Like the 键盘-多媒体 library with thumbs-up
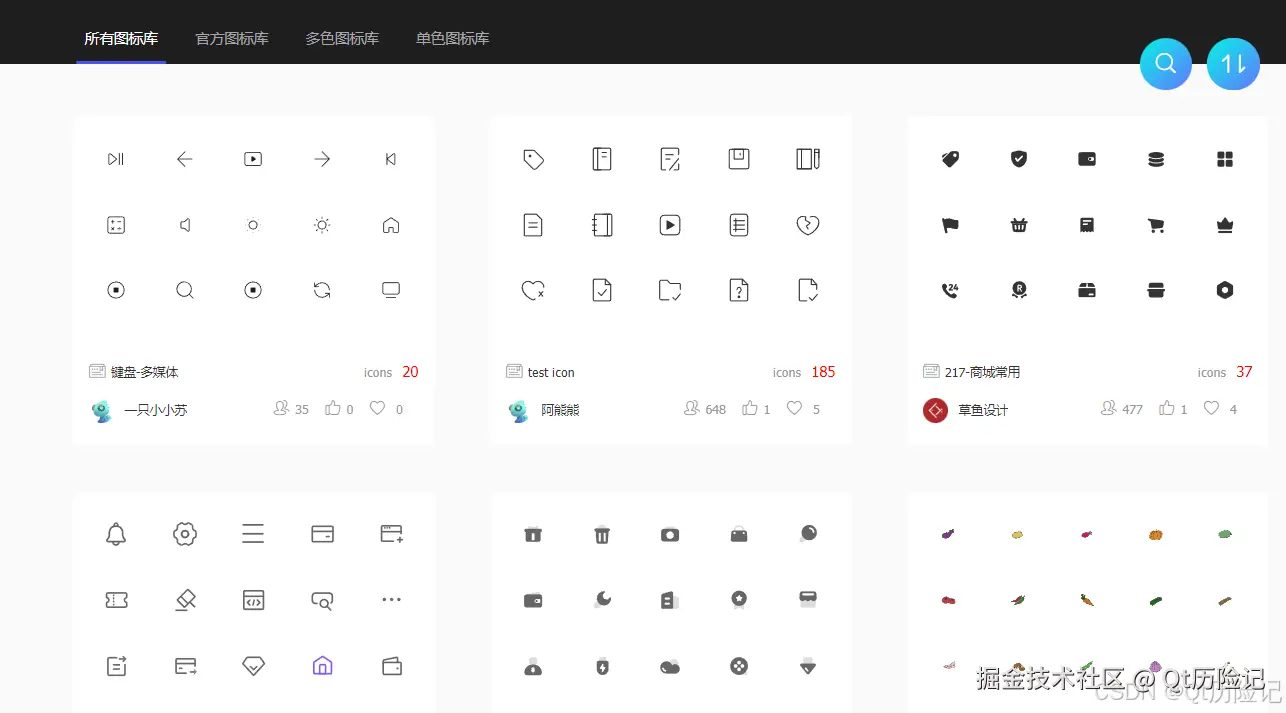 click(x=333, y=408)
